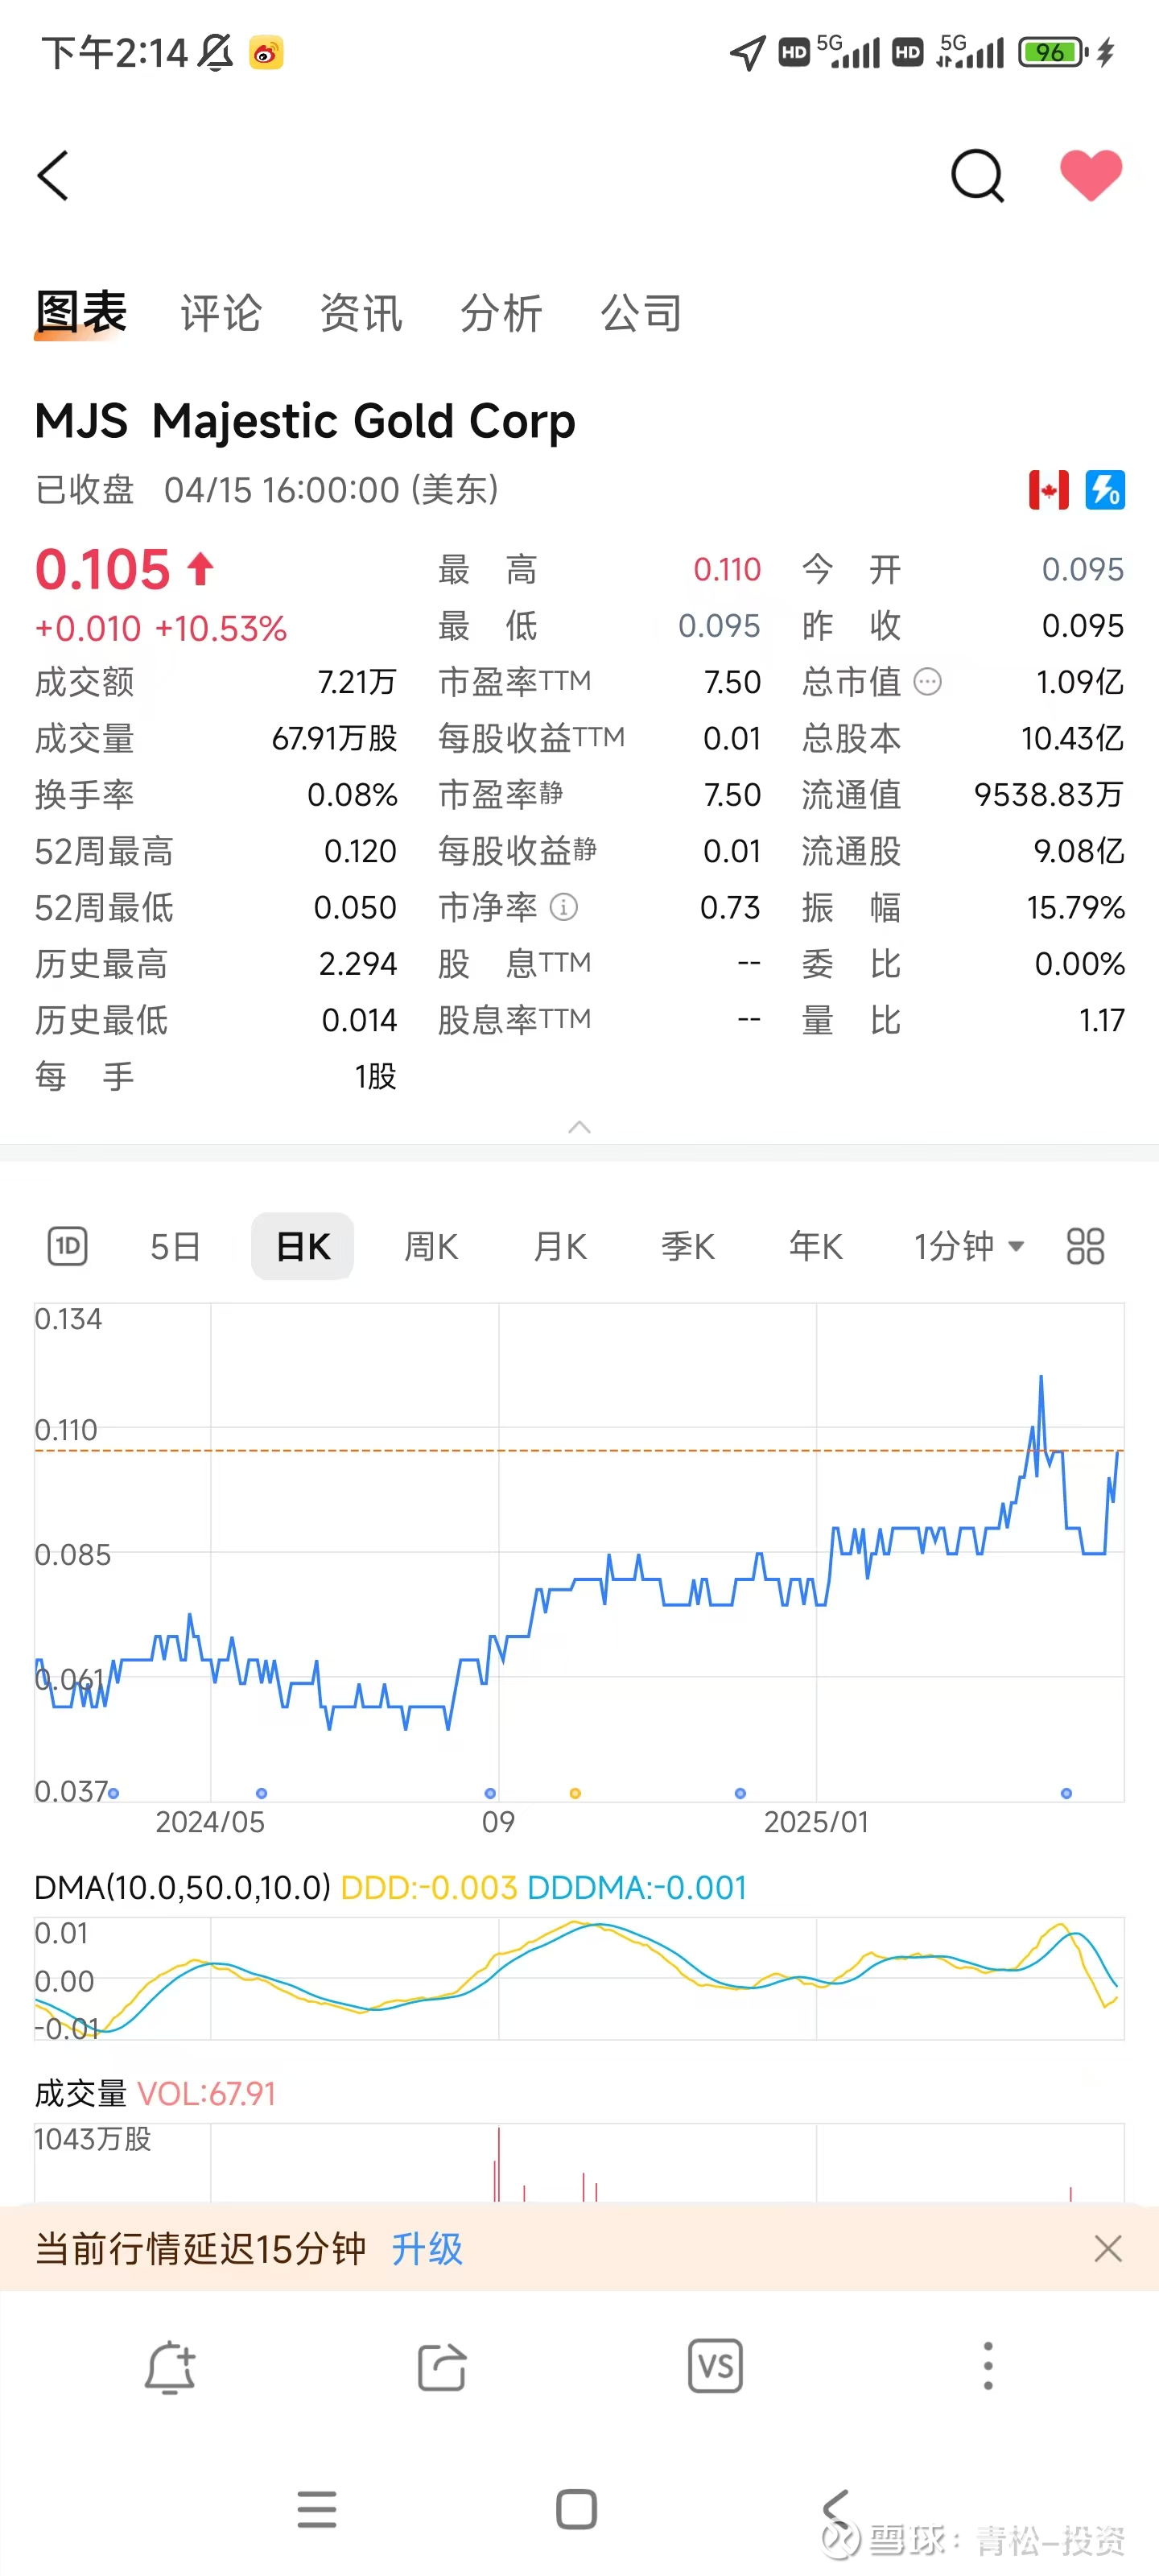1159x2576 pixels.
Task: Open the 分析 tab
Action: [x=501, y=313]
